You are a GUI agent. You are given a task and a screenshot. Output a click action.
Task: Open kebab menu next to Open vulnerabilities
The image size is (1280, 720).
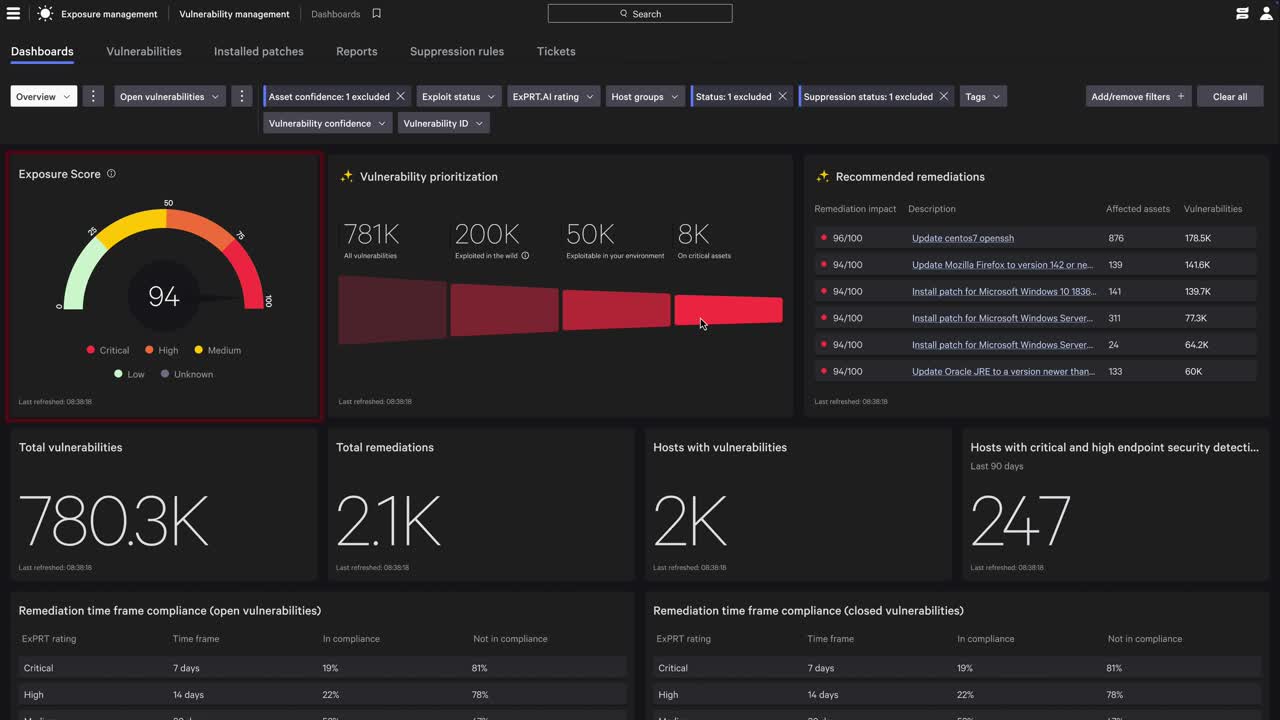241,97
